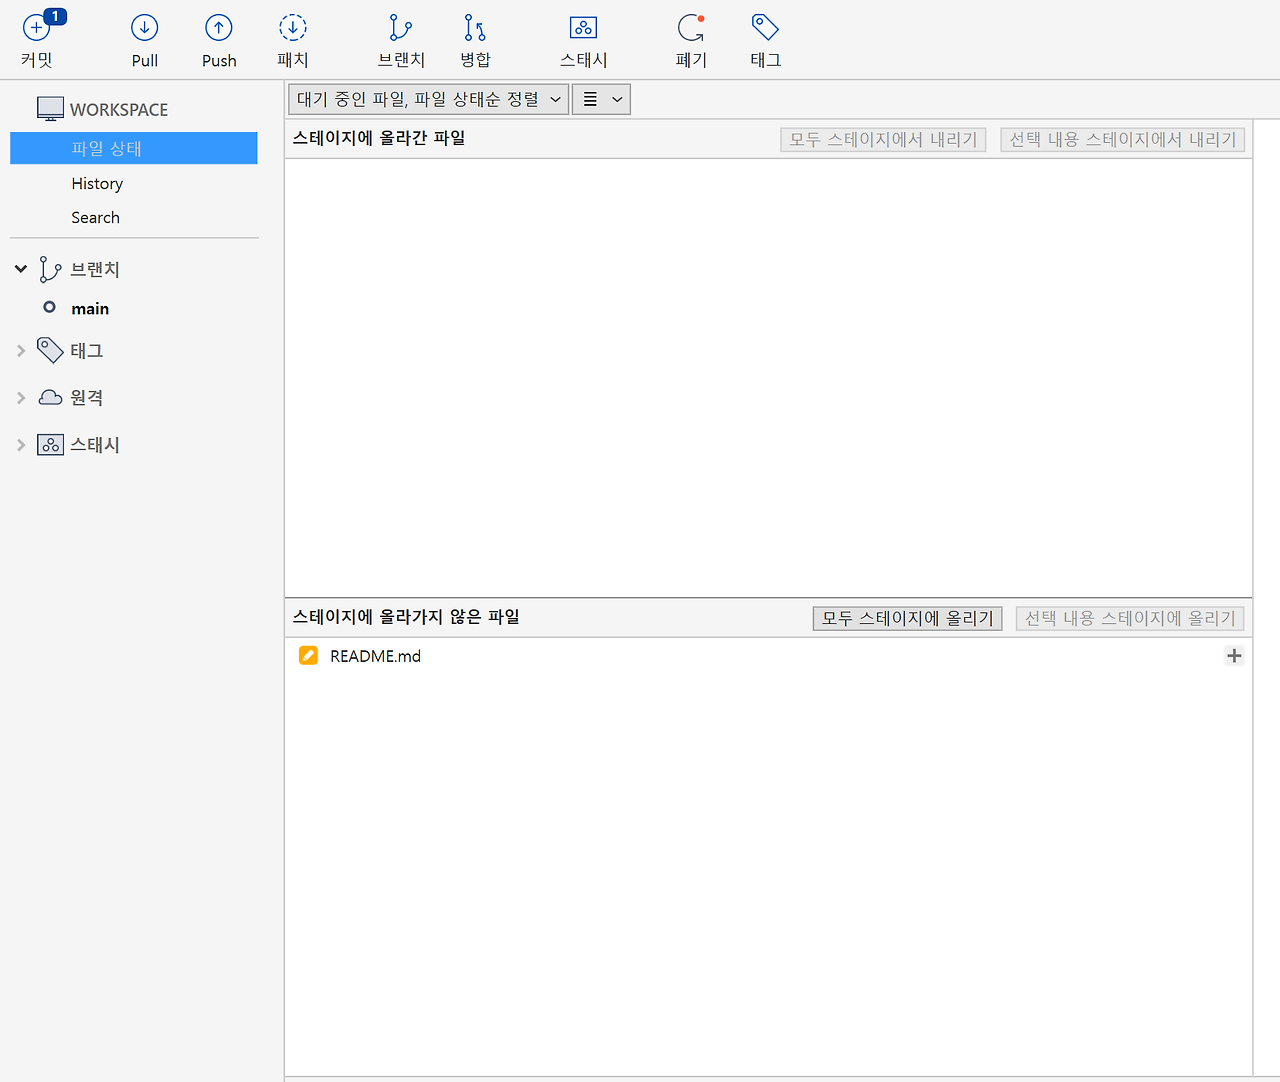Expand the 스태시 sidebar section chevron
This screenshot has height=1082, width=1280.
(x=20, y=445)
